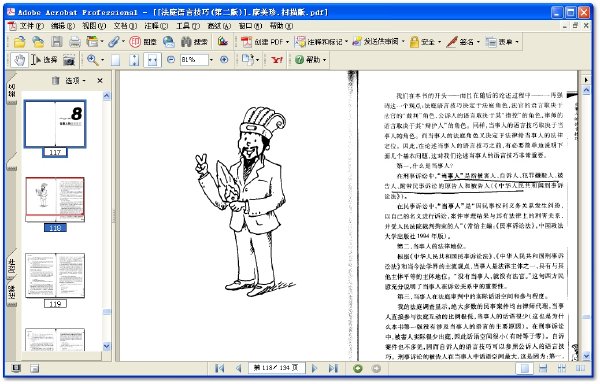The width and height of the screenshot is (600, 384).
Task: Print the document with the printer icon
Action: click(75, 42)
